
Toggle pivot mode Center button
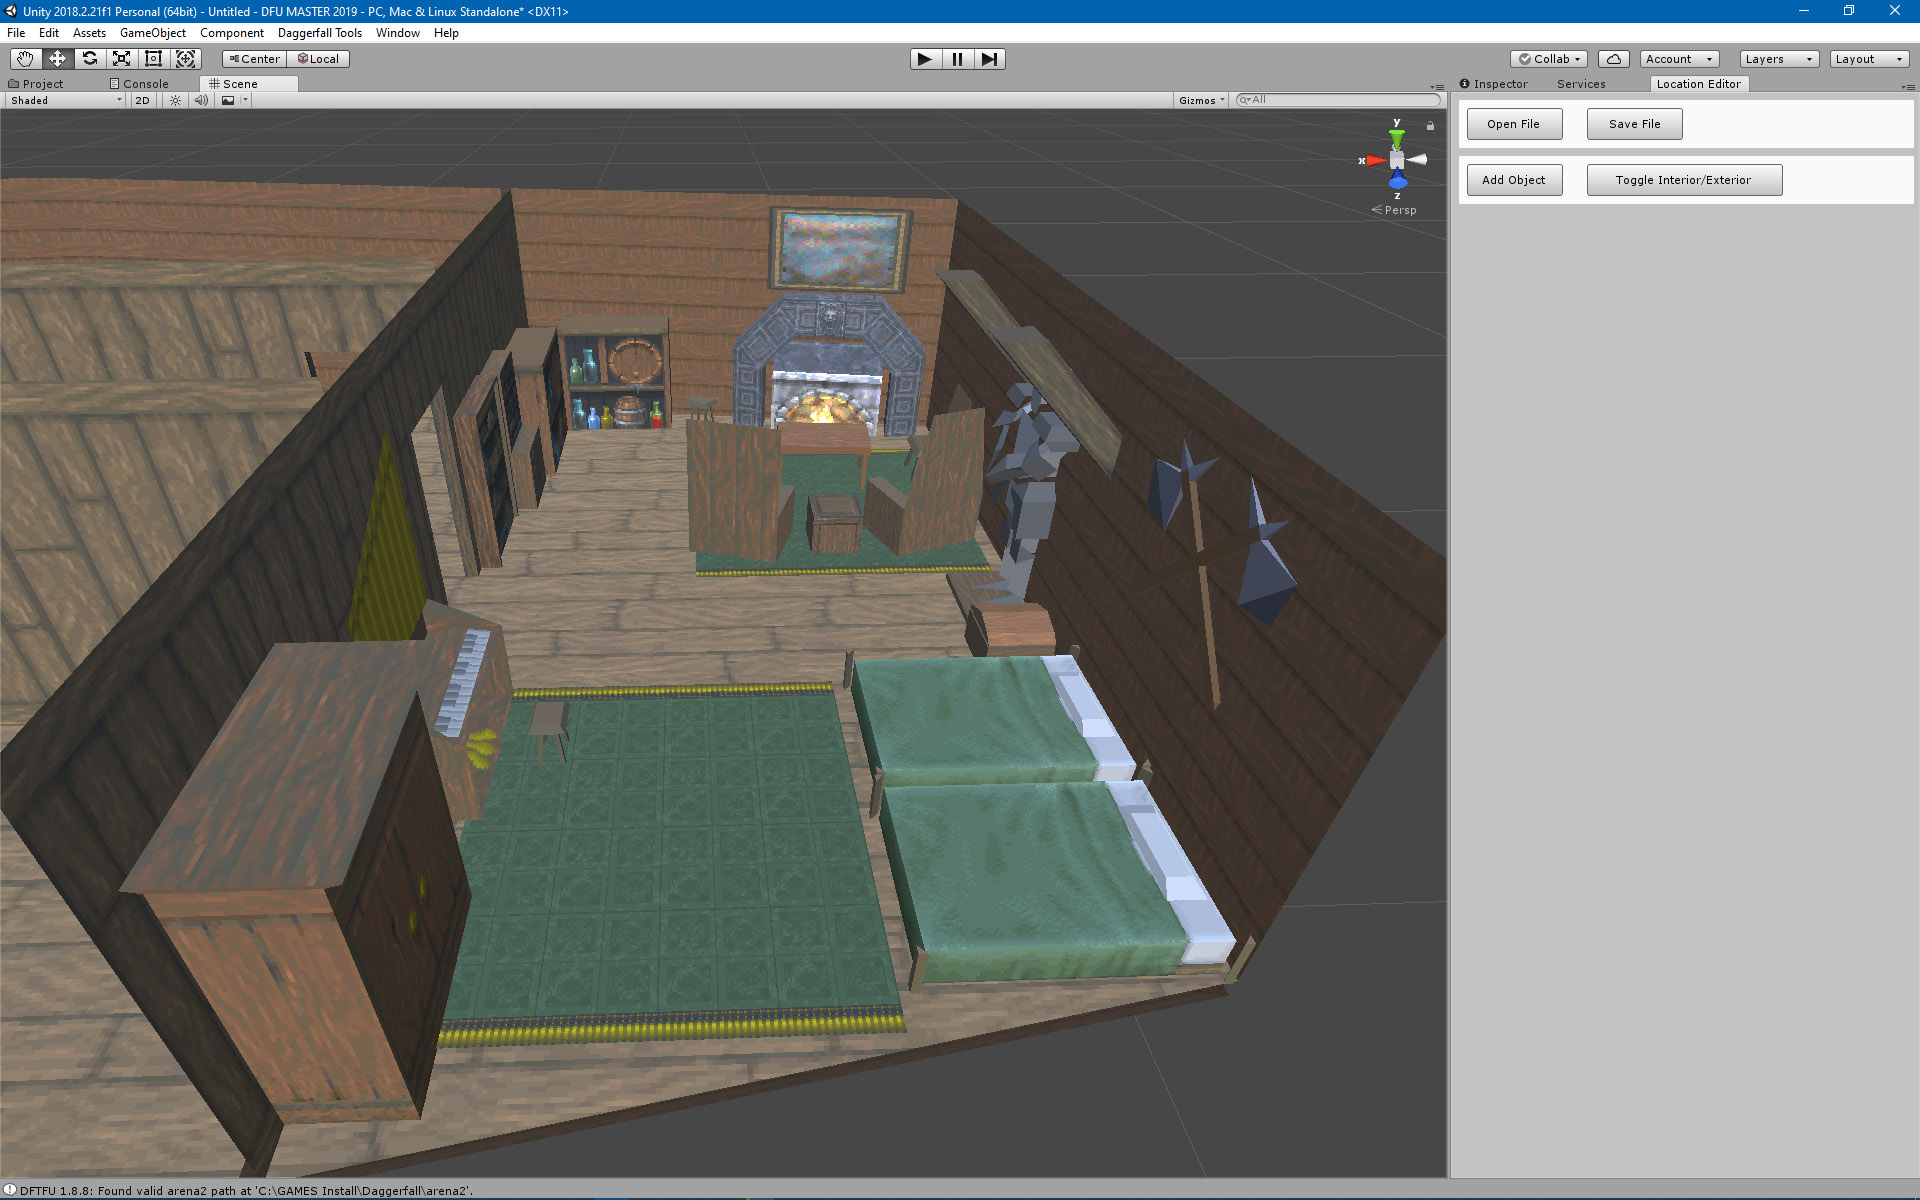254,59
